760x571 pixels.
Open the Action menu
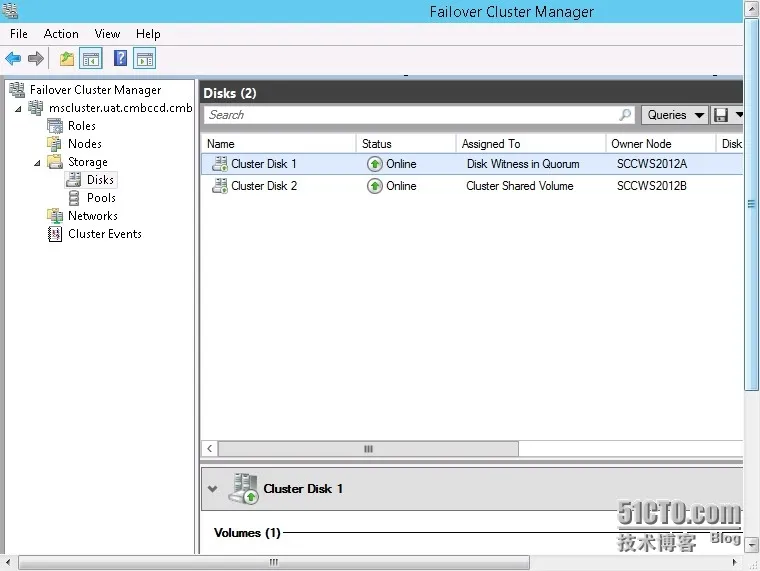(x=61, y=34)
